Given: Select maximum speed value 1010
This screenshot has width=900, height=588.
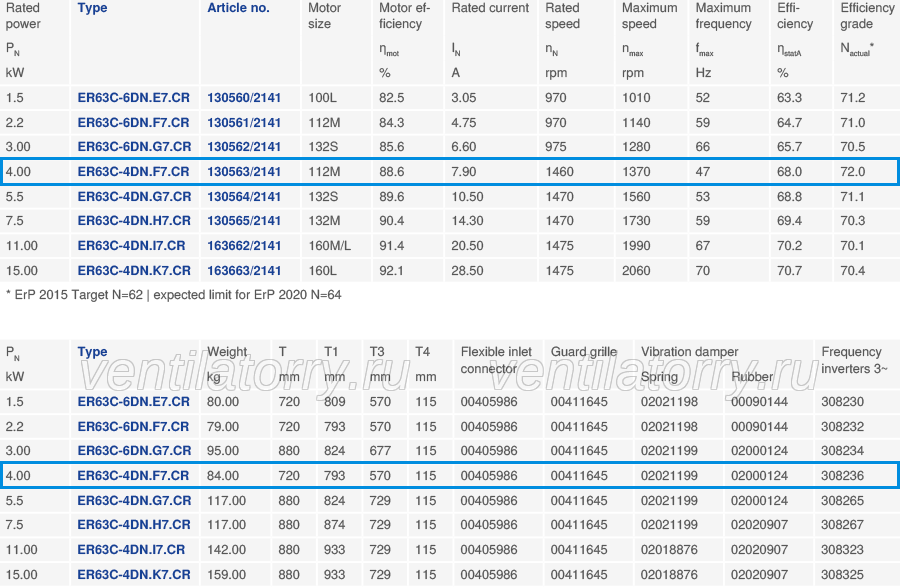Looking at the screenshot, I should [636, 98].
